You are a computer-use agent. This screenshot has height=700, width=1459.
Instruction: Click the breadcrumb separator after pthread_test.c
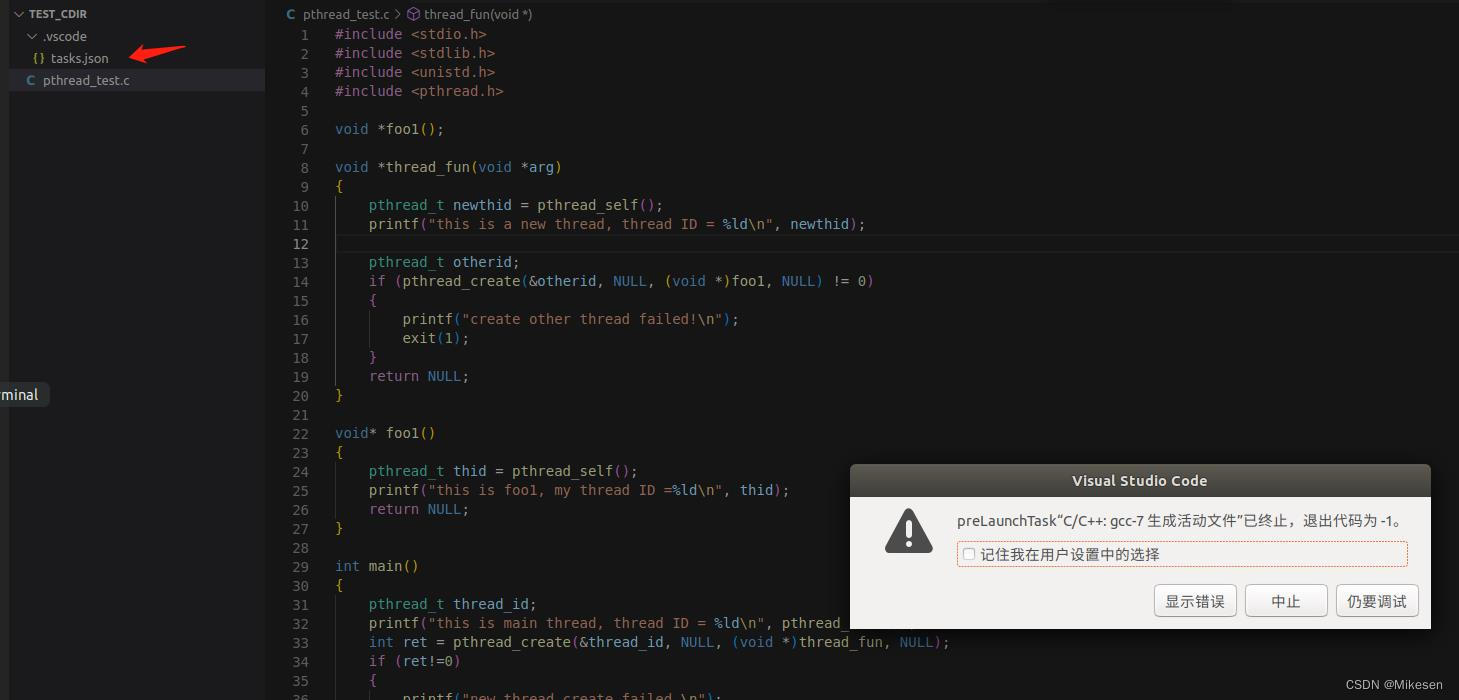[x=400, y=14]
